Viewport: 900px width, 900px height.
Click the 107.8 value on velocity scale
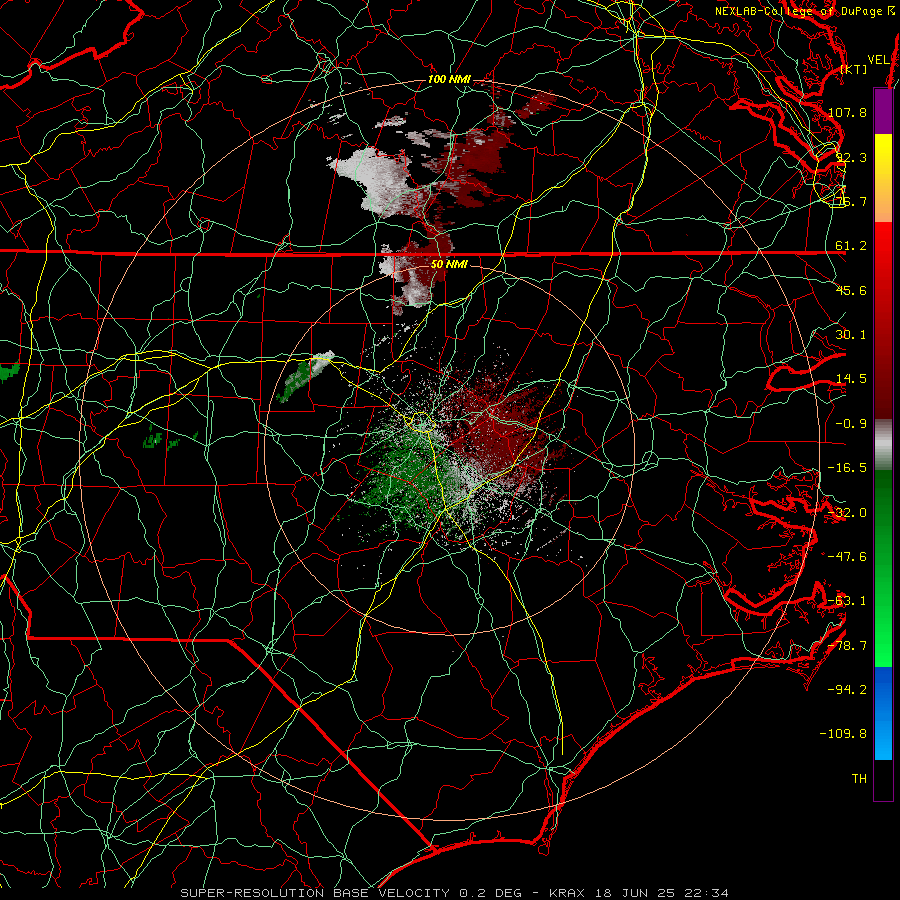pyautogui.click(x=847, y=112)
